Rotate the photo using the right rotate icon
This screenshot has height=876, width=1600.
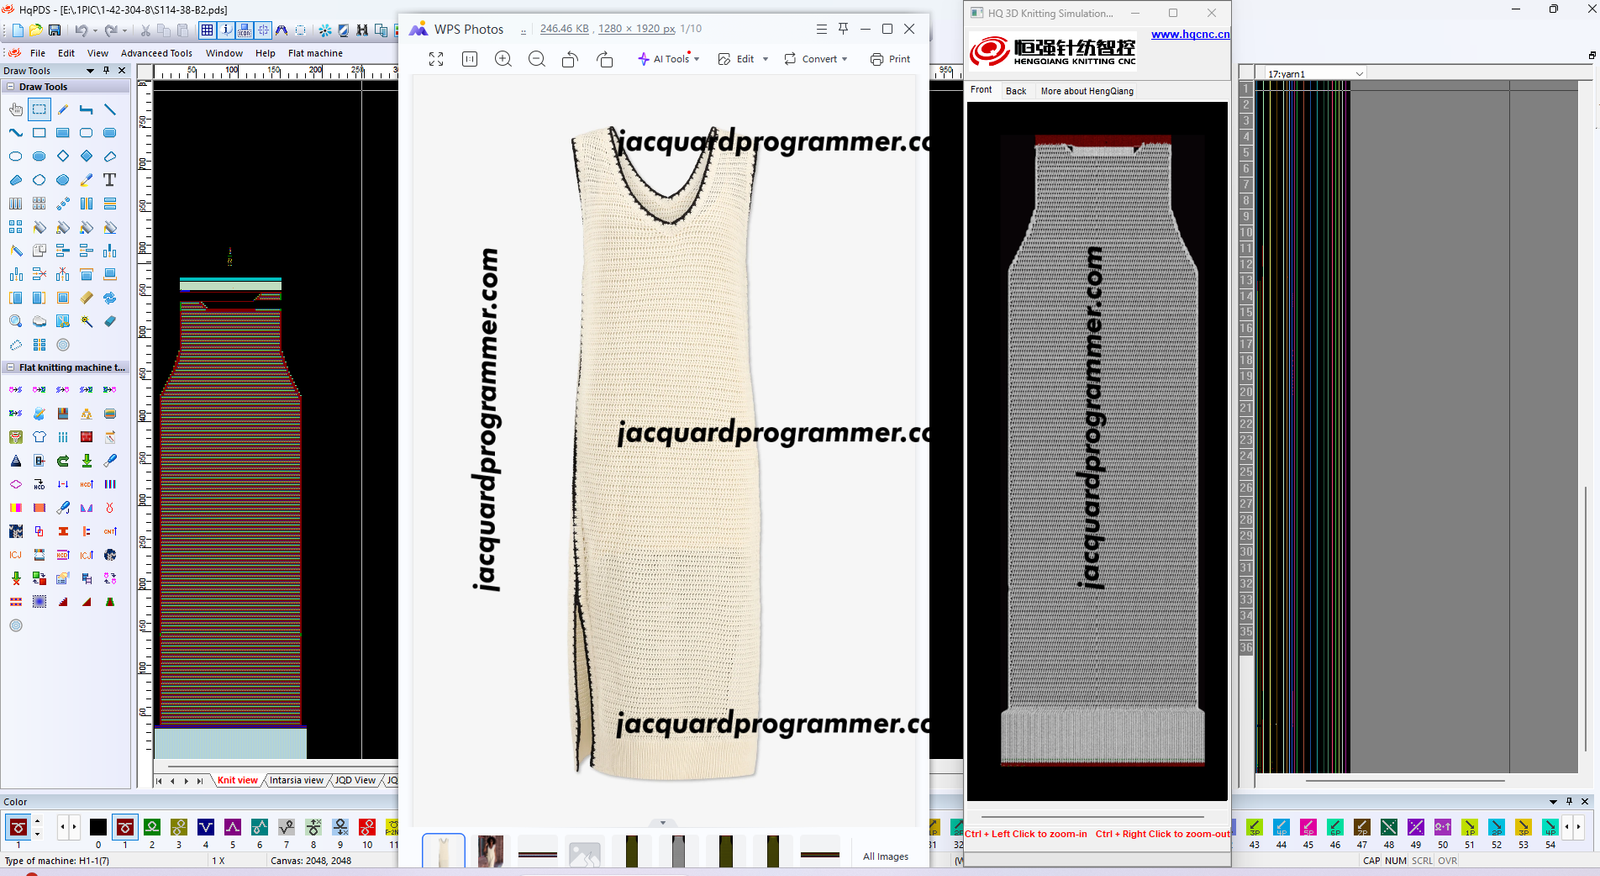click(x=605, y=59)
